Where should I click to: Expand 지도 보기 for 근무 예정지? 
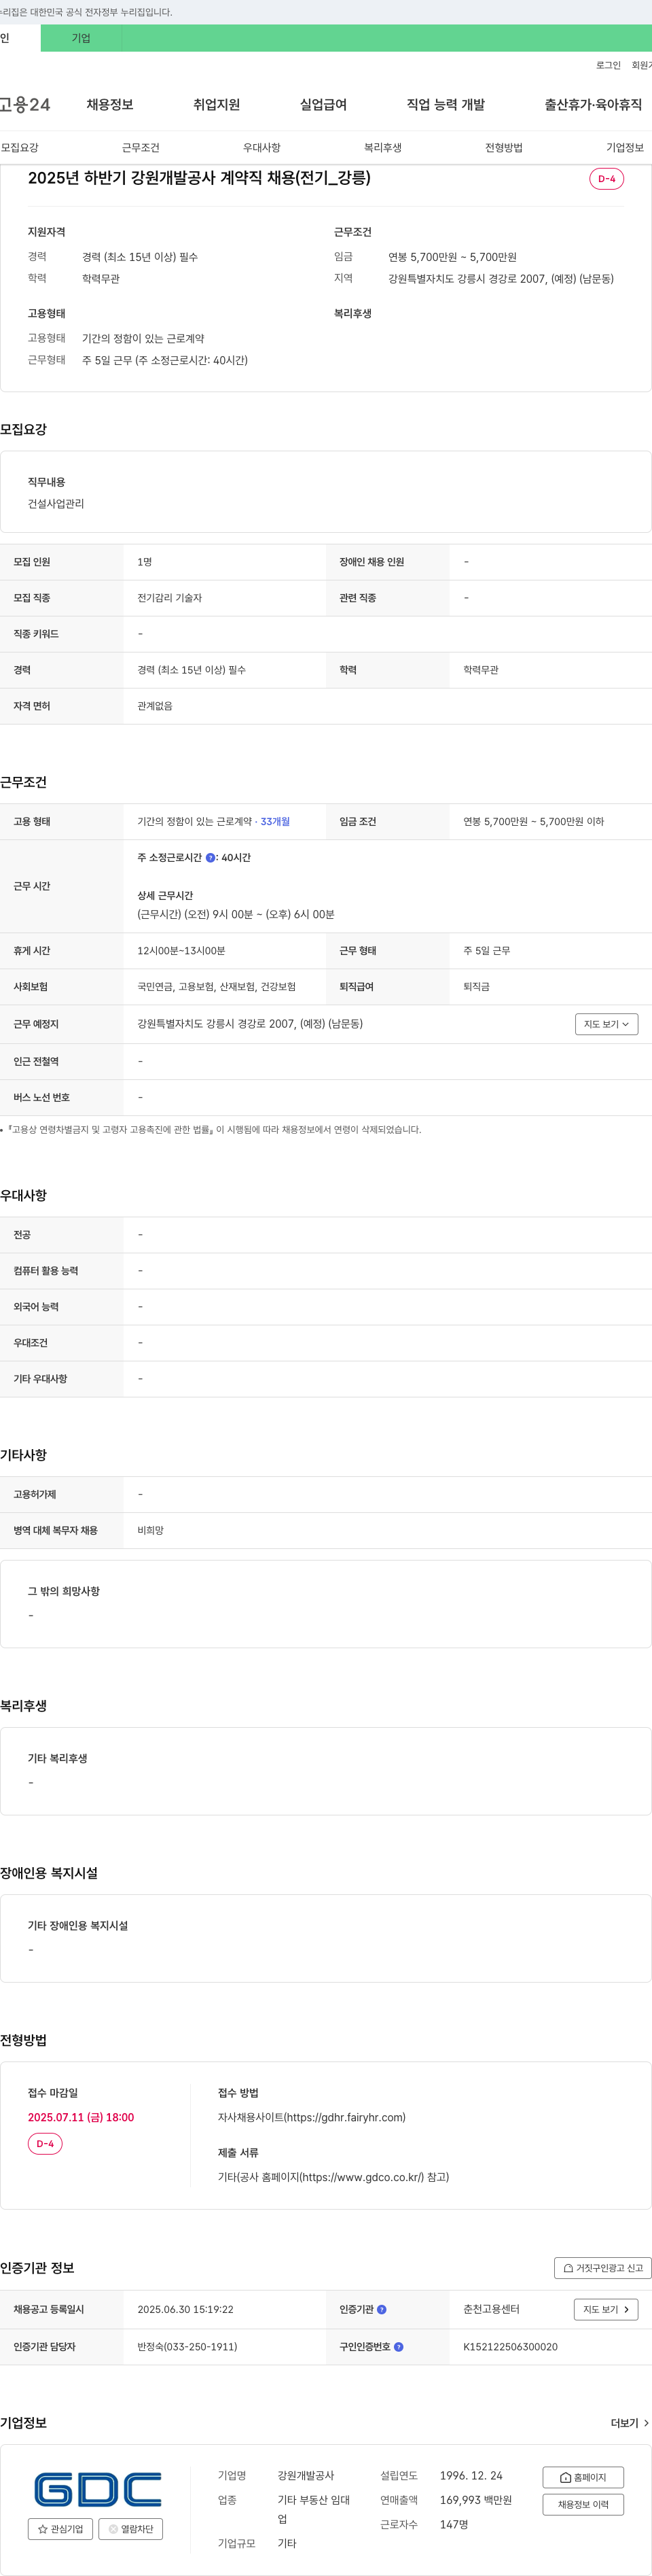coord(606,1024)
